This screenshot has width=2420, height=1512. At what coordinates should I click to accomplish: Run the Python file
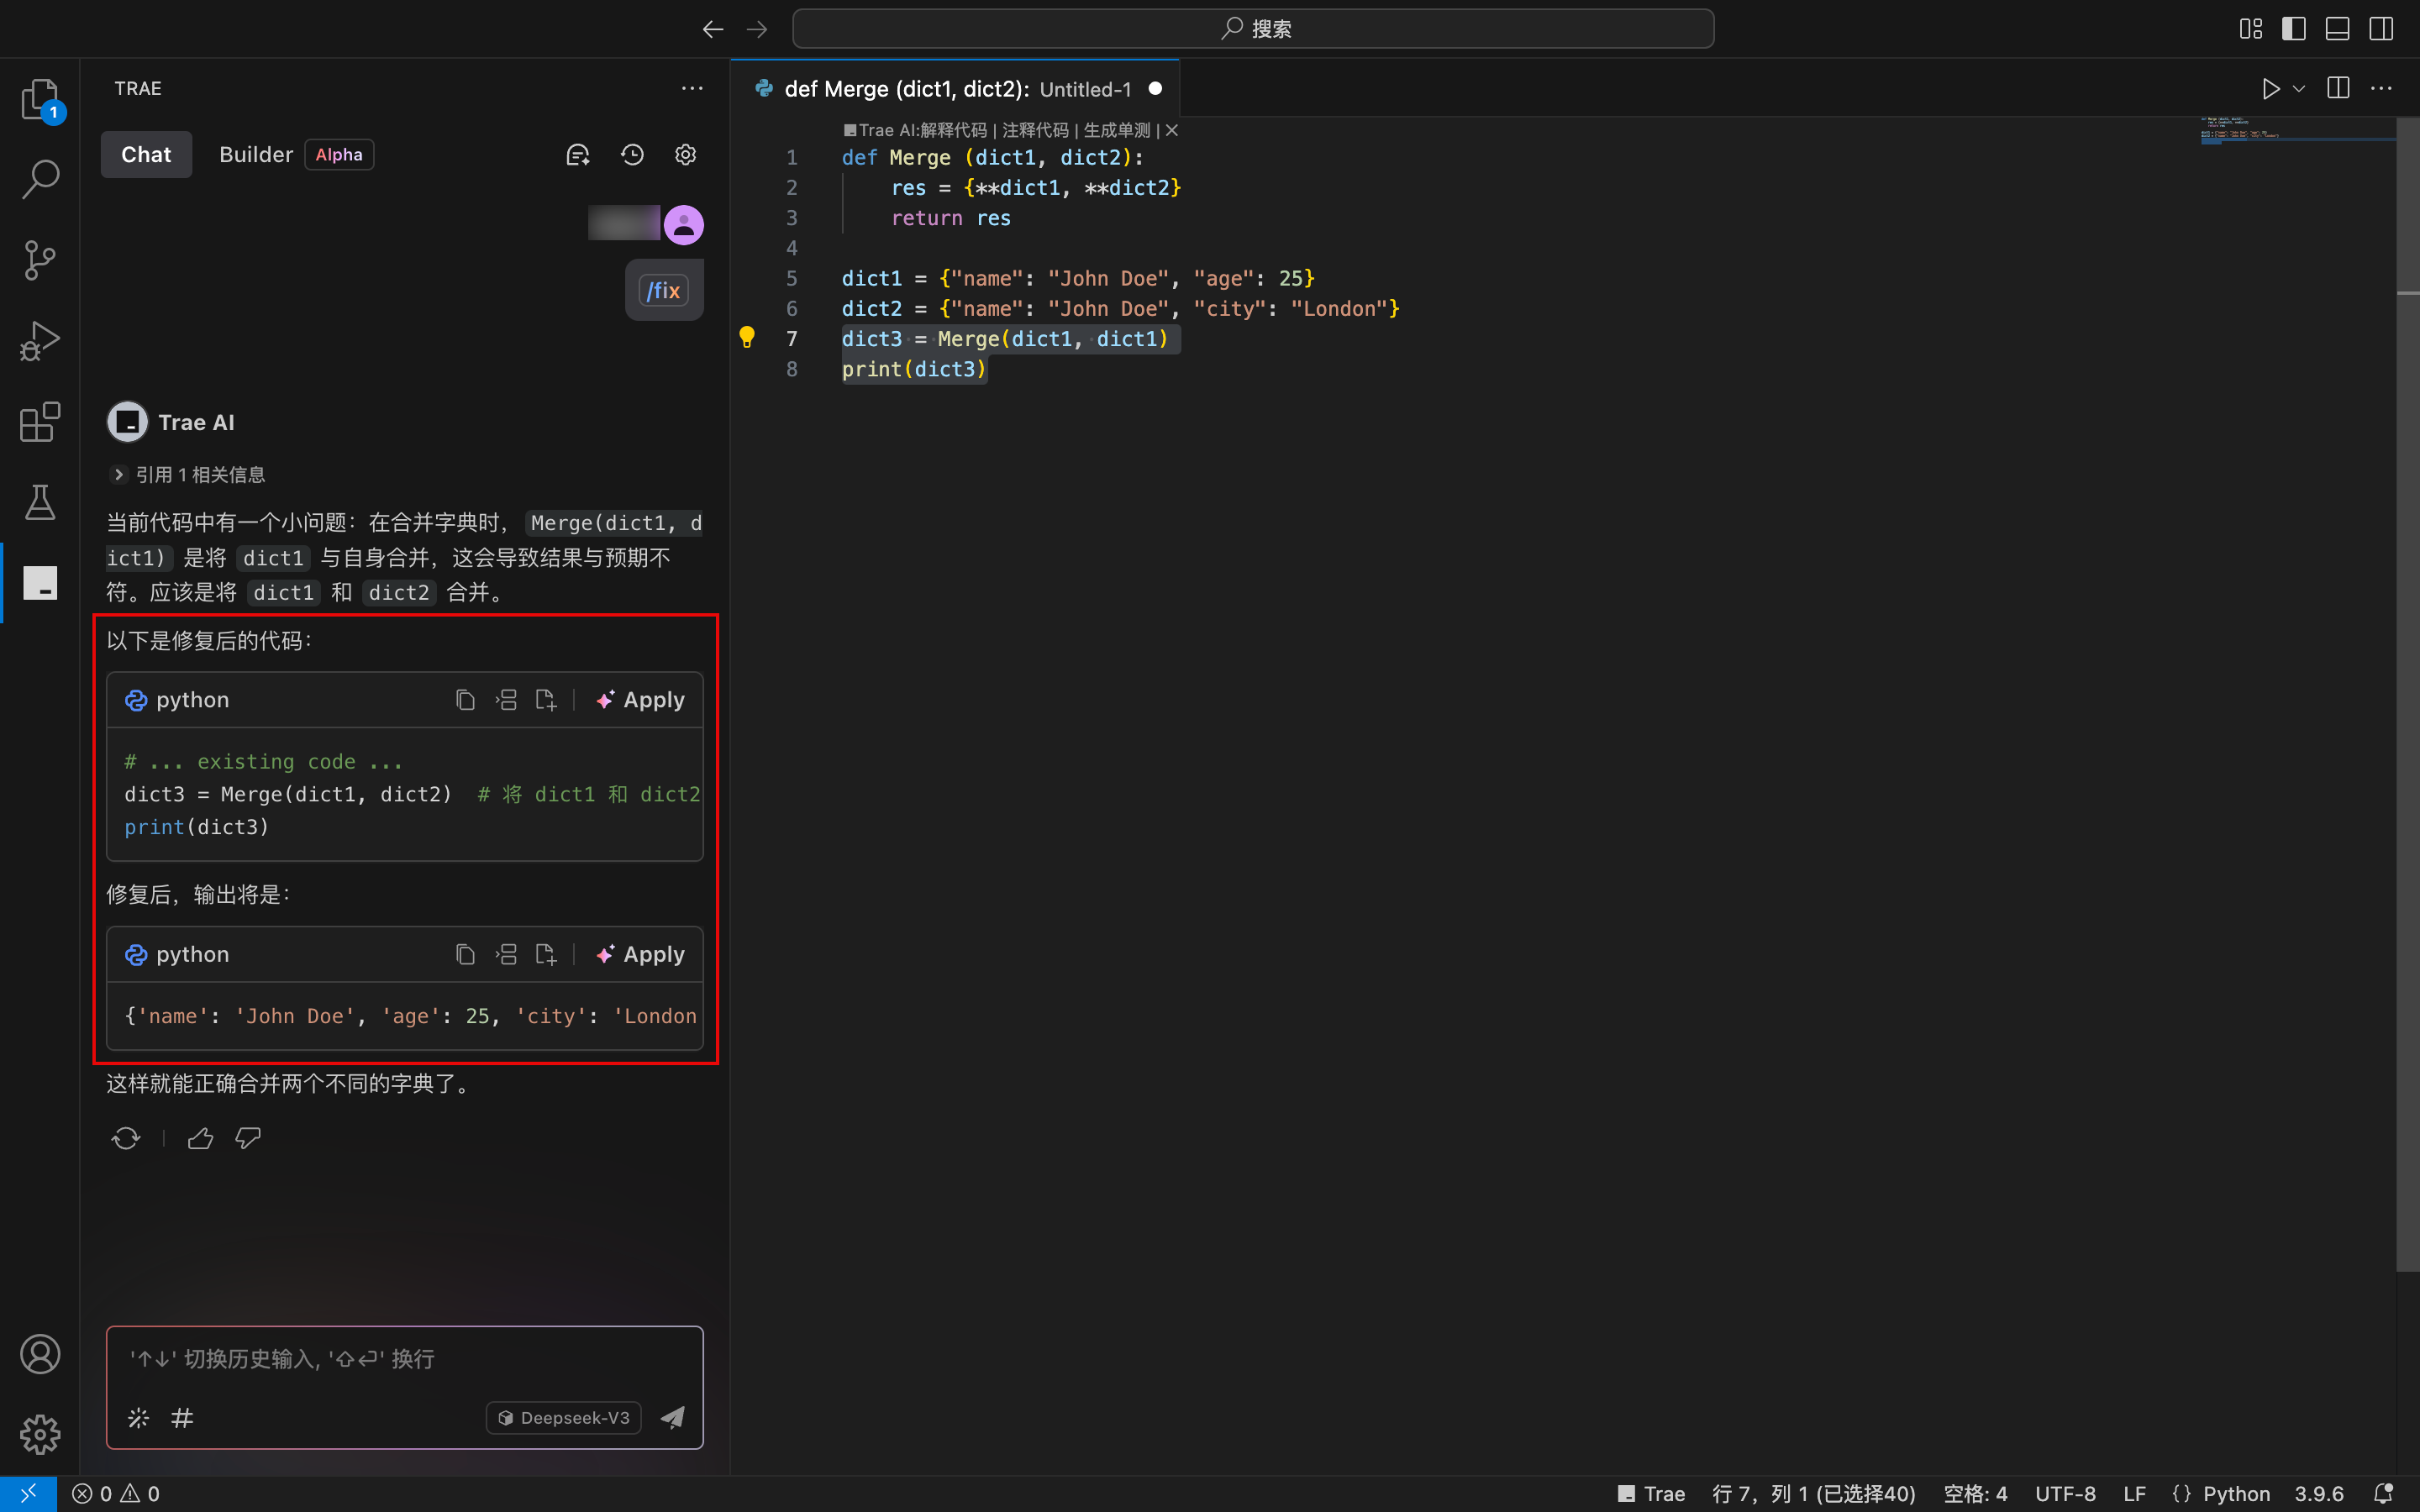pos(2270,89)
